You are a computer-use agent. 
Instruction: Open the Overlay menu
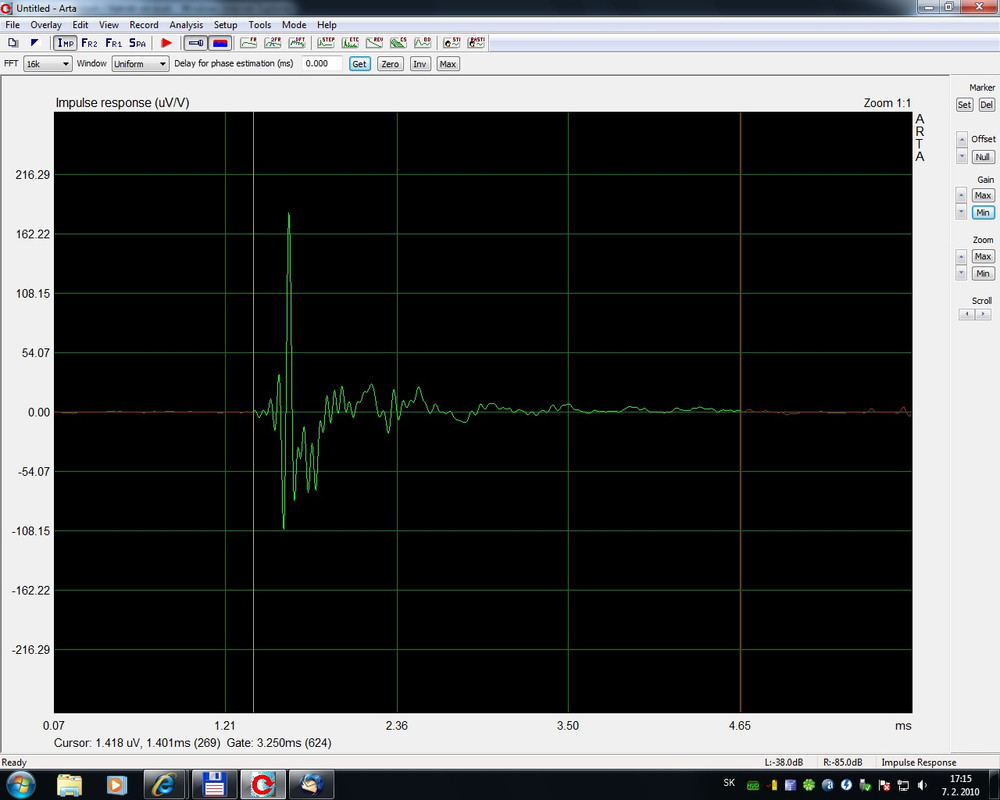coord(46,25)
